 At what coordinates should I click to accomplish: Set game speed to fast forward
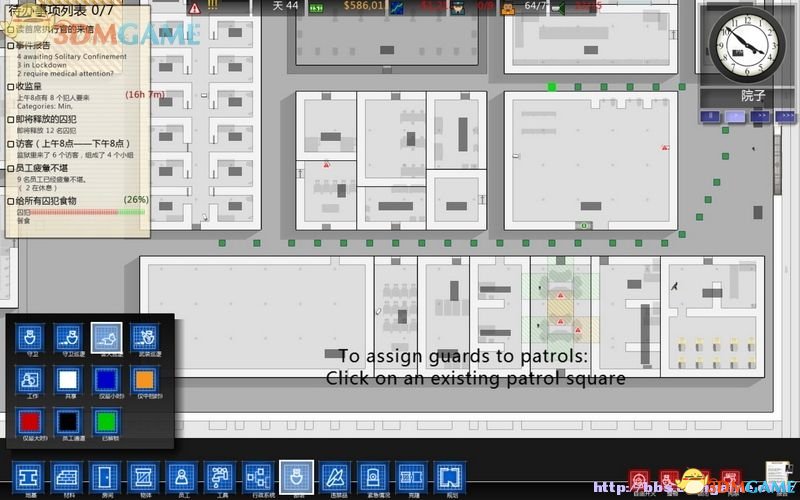761,116
